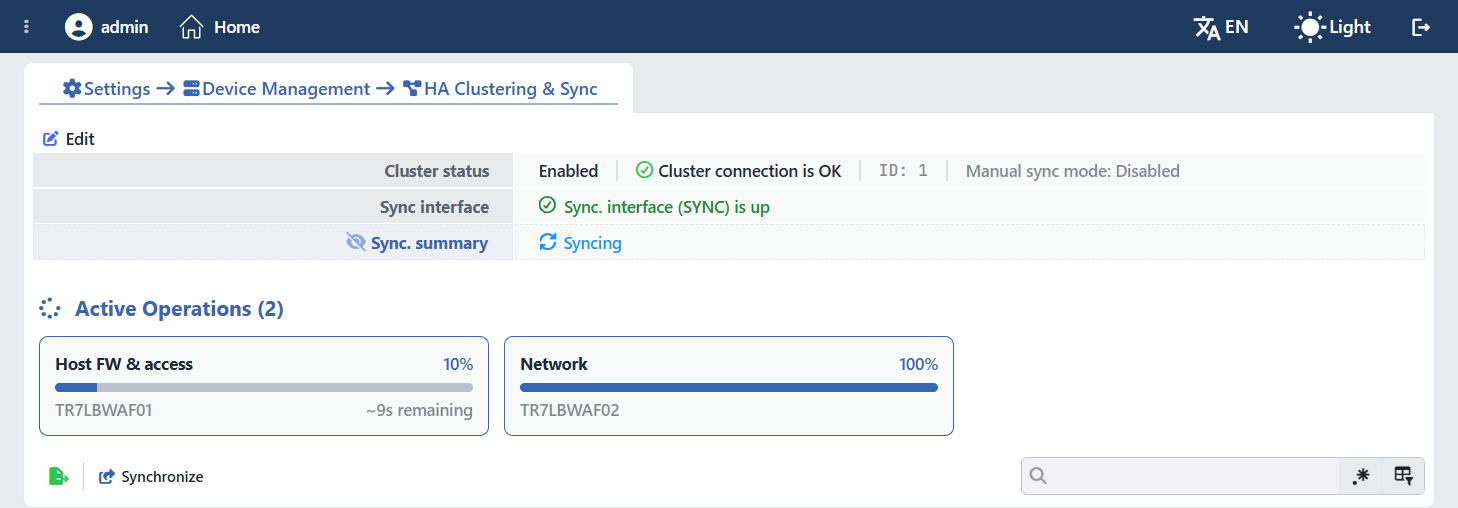
Task: Click the 'Active Operations (2)' heading
Action: pyautogui.click(x=179, y=309)
